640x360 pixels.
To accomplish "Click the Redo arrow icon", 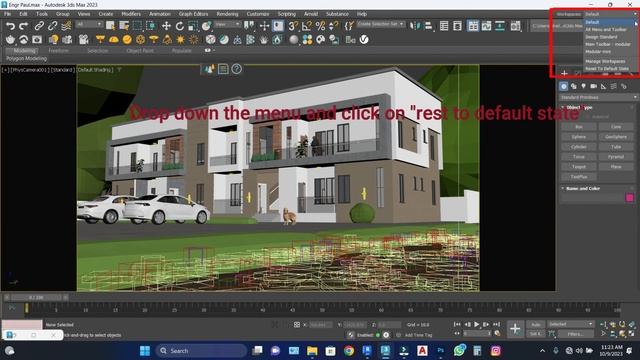I will pos(24,26).
